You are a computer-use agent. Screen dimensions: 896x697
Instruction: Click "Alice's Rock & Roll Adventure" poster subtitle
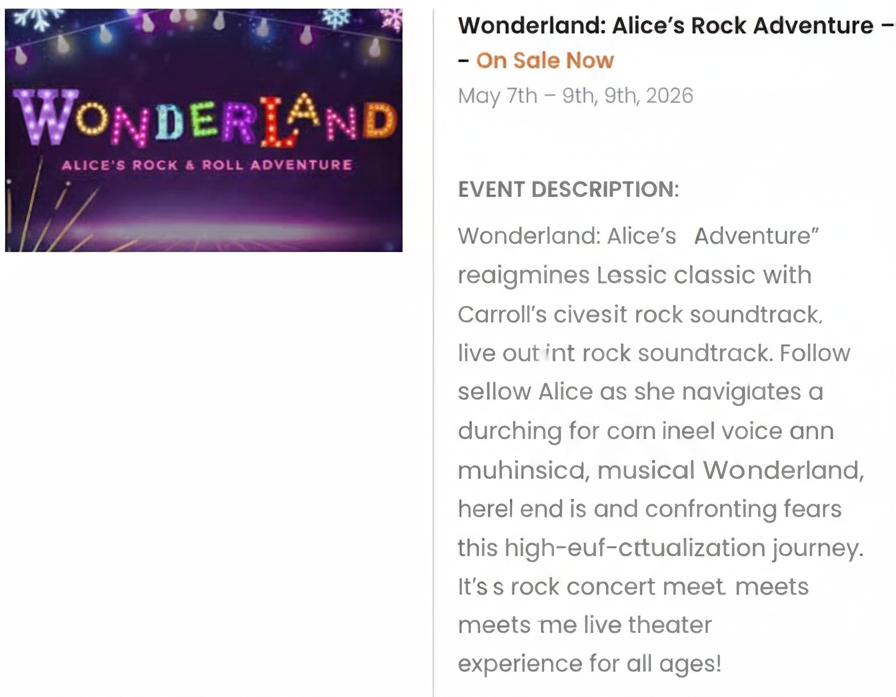(x=206, y=165)
